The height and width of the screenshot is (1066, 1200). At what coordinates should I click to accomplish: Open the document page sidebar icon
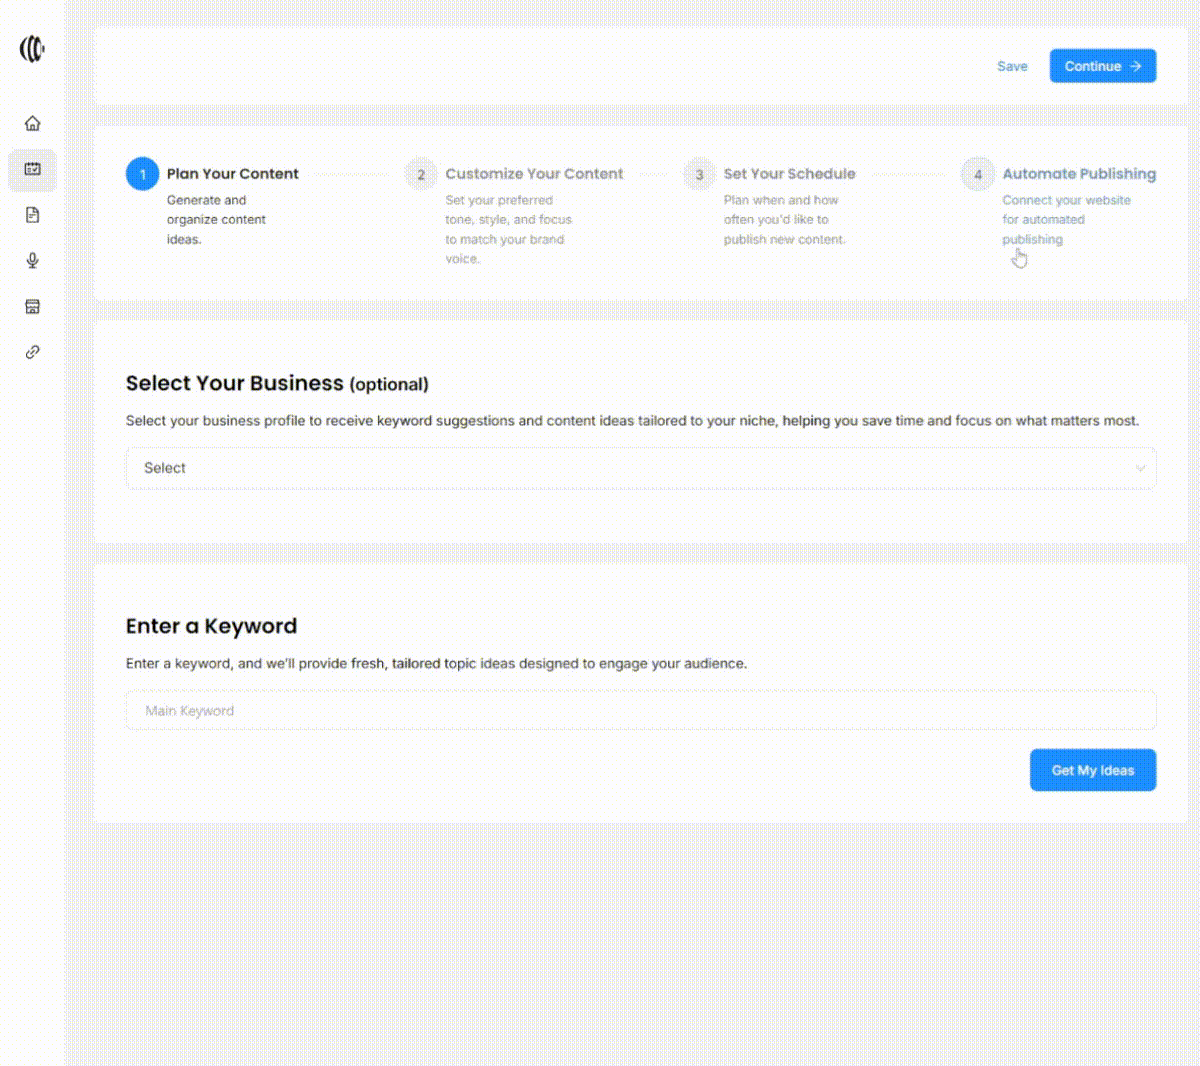[x=32, y=215]
